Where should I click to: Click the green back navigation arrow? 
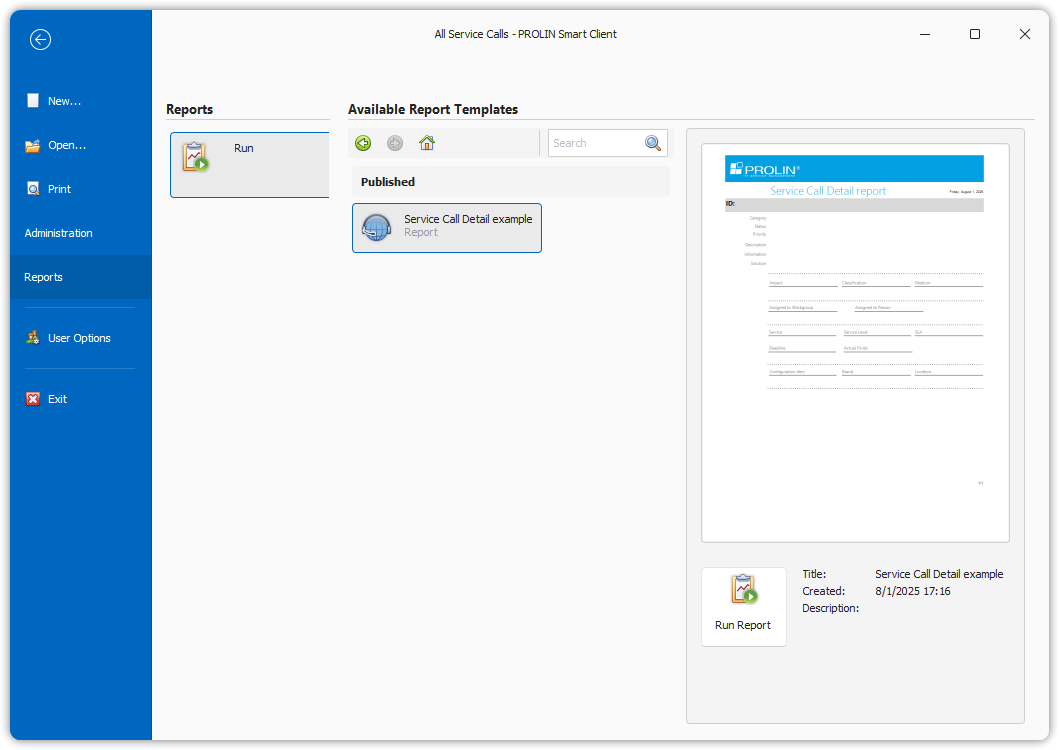[x=363, y=143]
